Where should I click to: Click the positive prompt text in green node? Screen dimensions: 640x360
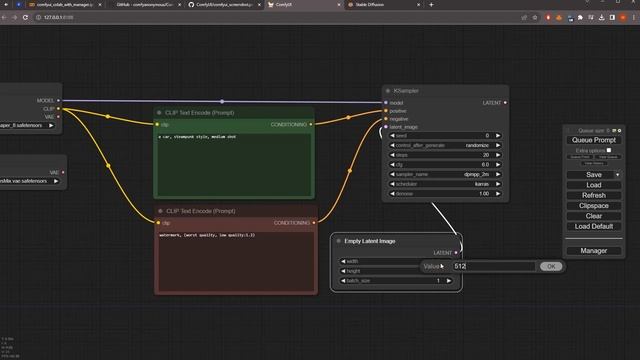[x=197, y=137]
